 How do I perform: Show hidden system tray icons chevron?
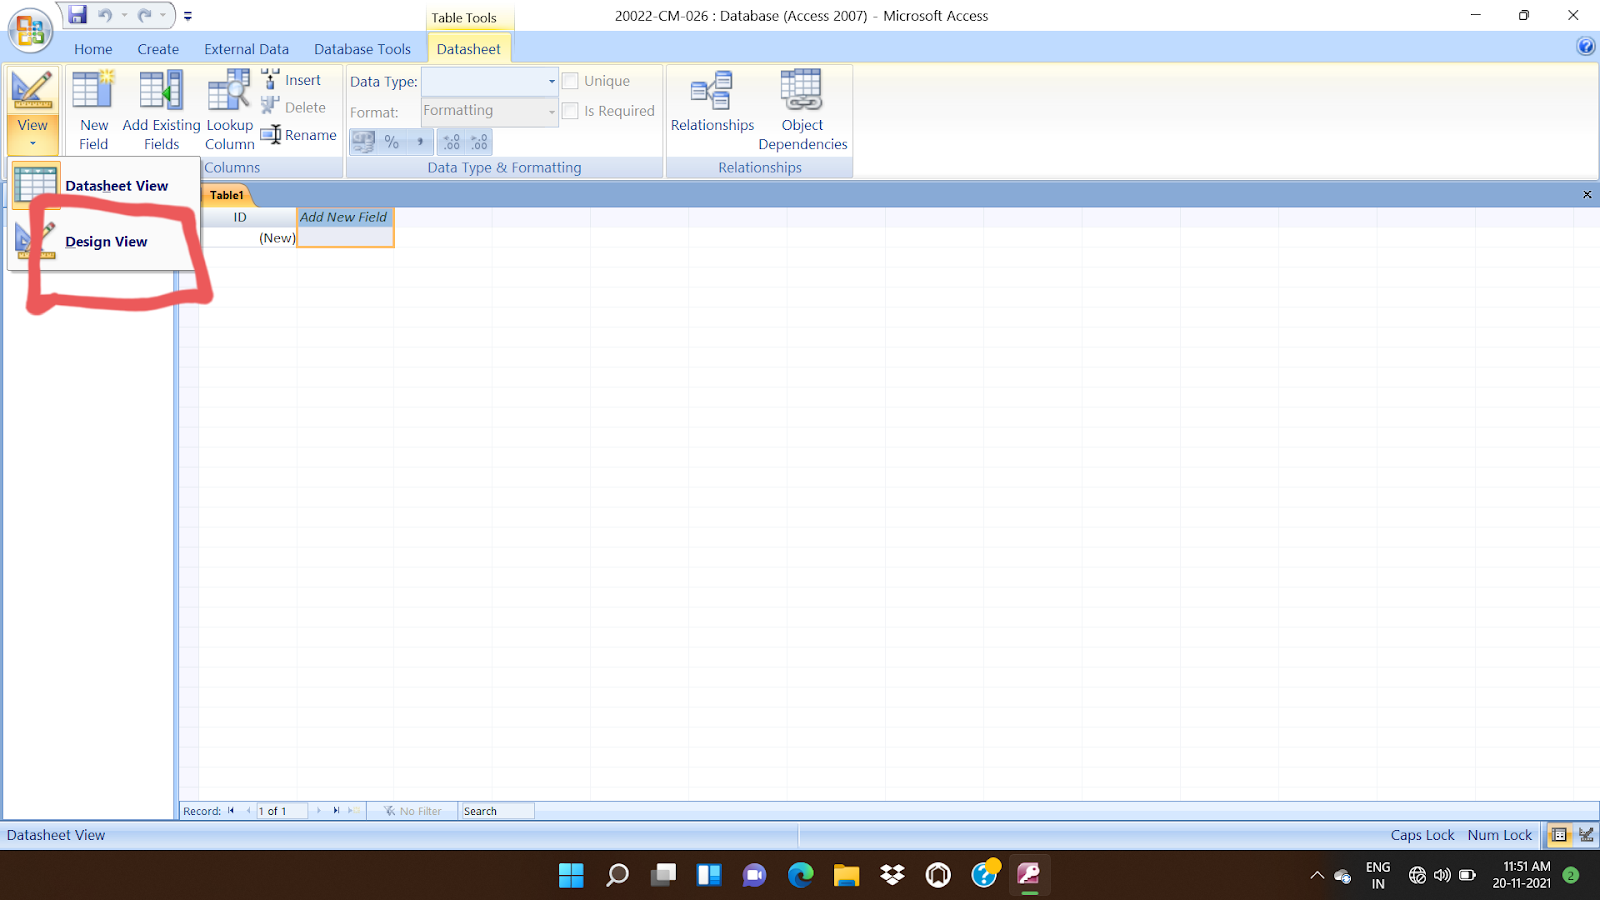click(x=1317, y=875)
